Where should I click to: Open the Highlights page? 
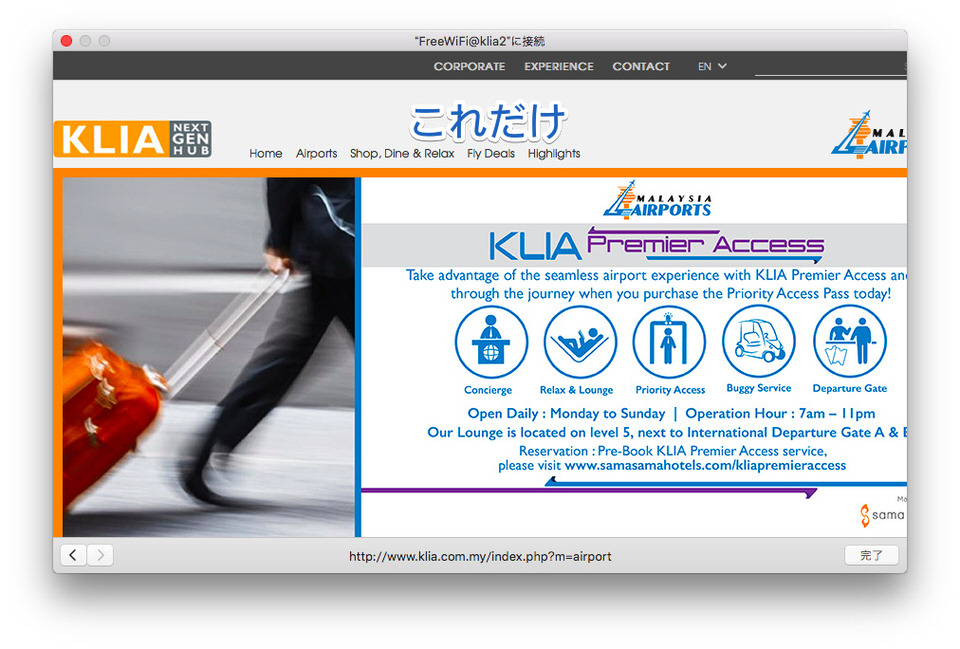pyautogui.click(x=554, y=154)
